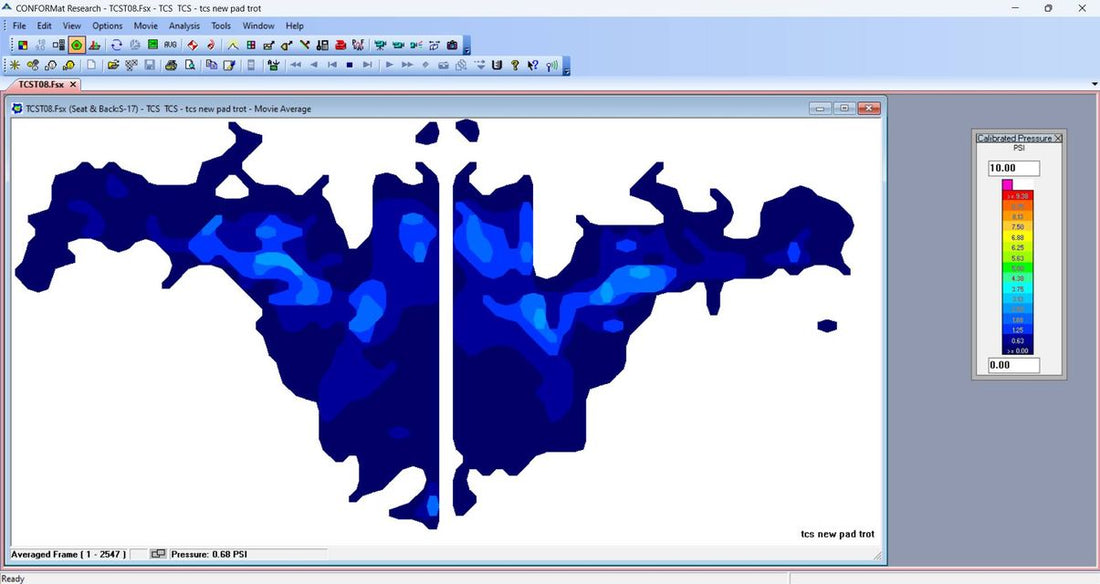Select the TCST08.Fsx document tab
The height and width of the screenshot is (584, 1100).
point(42,85)
